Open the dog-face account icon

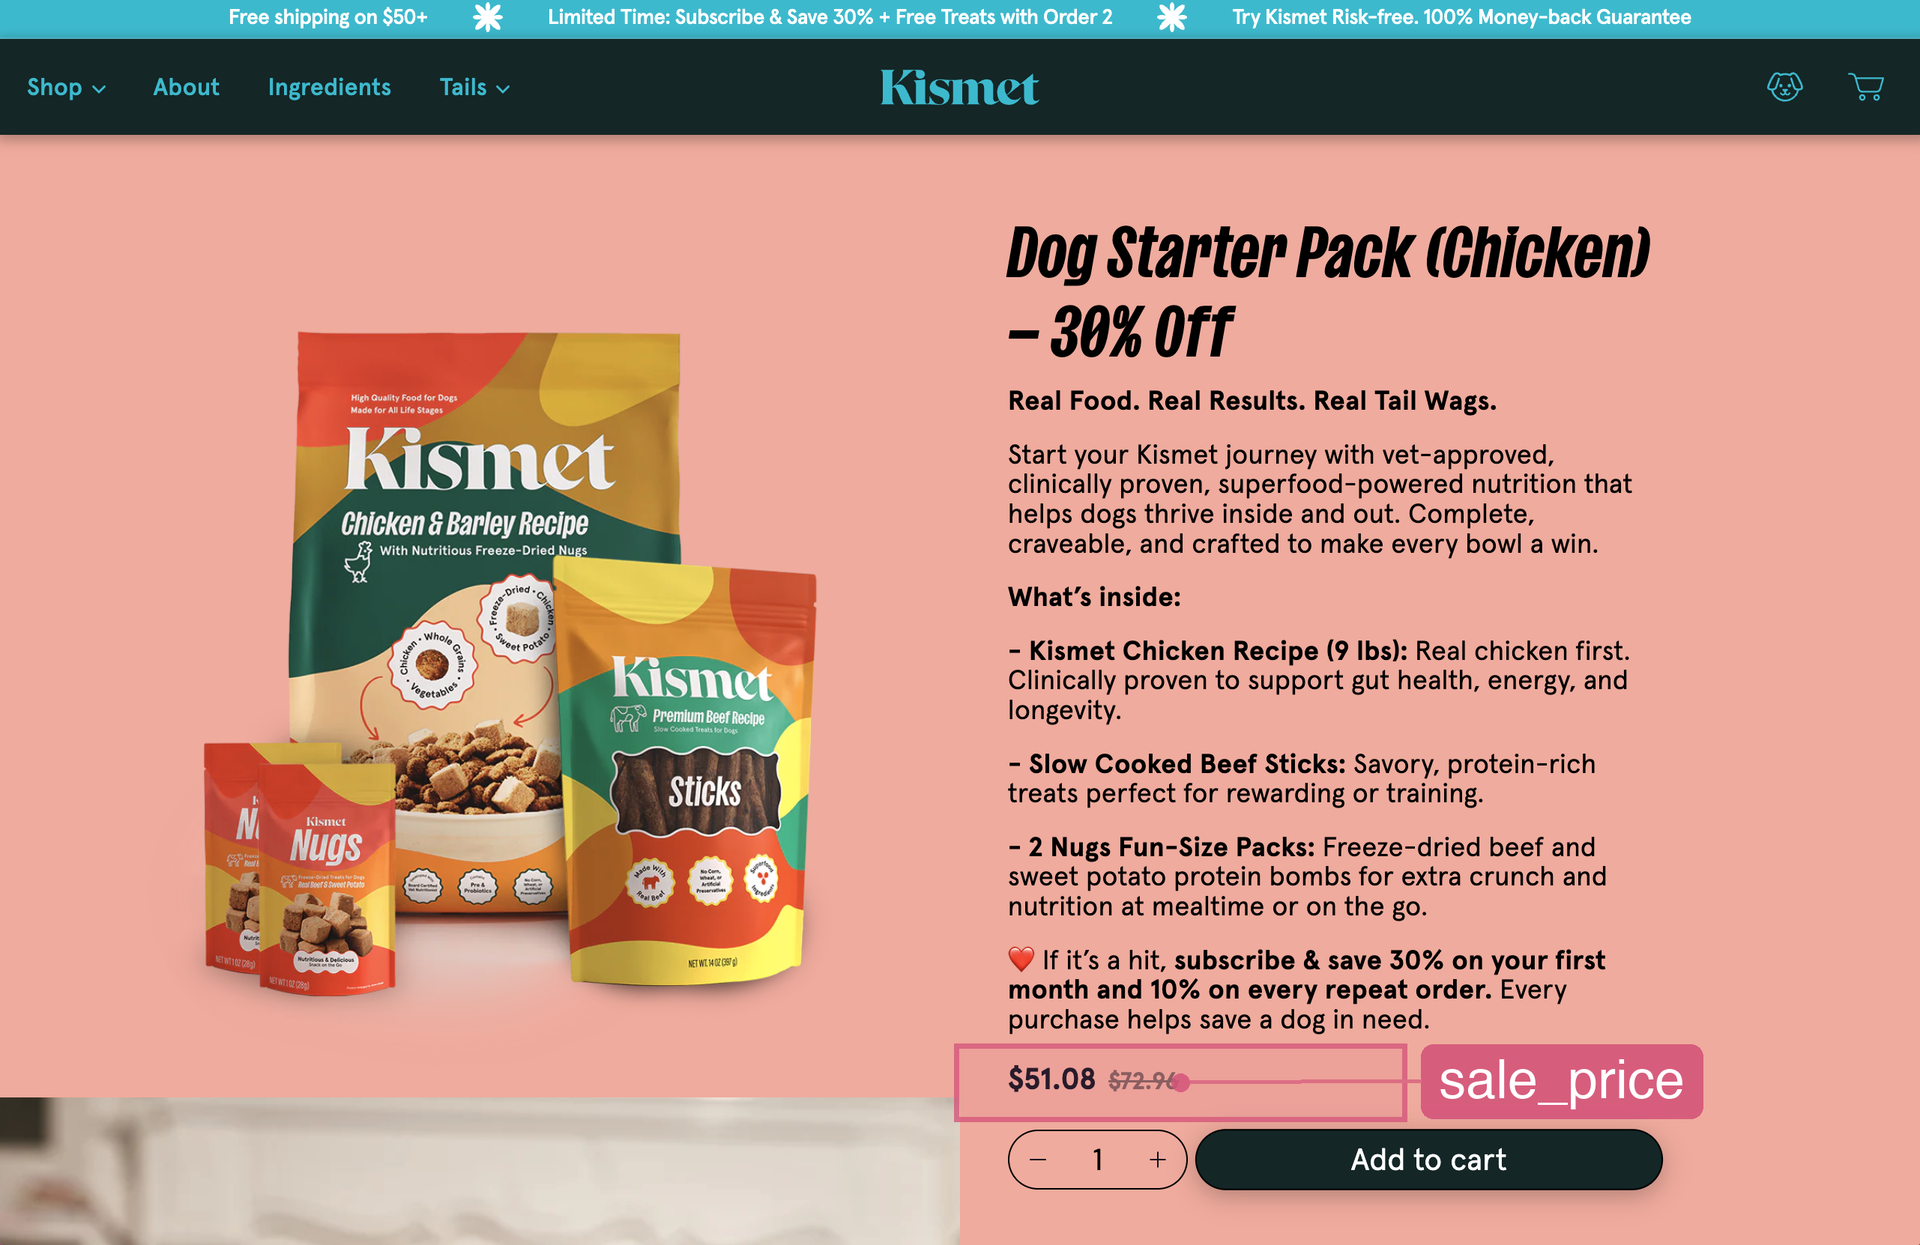(1785, 87)
